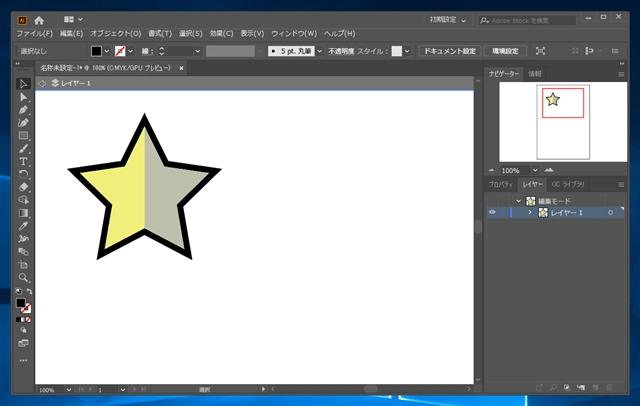Switch to the CC ライブラリ tab

568,184
